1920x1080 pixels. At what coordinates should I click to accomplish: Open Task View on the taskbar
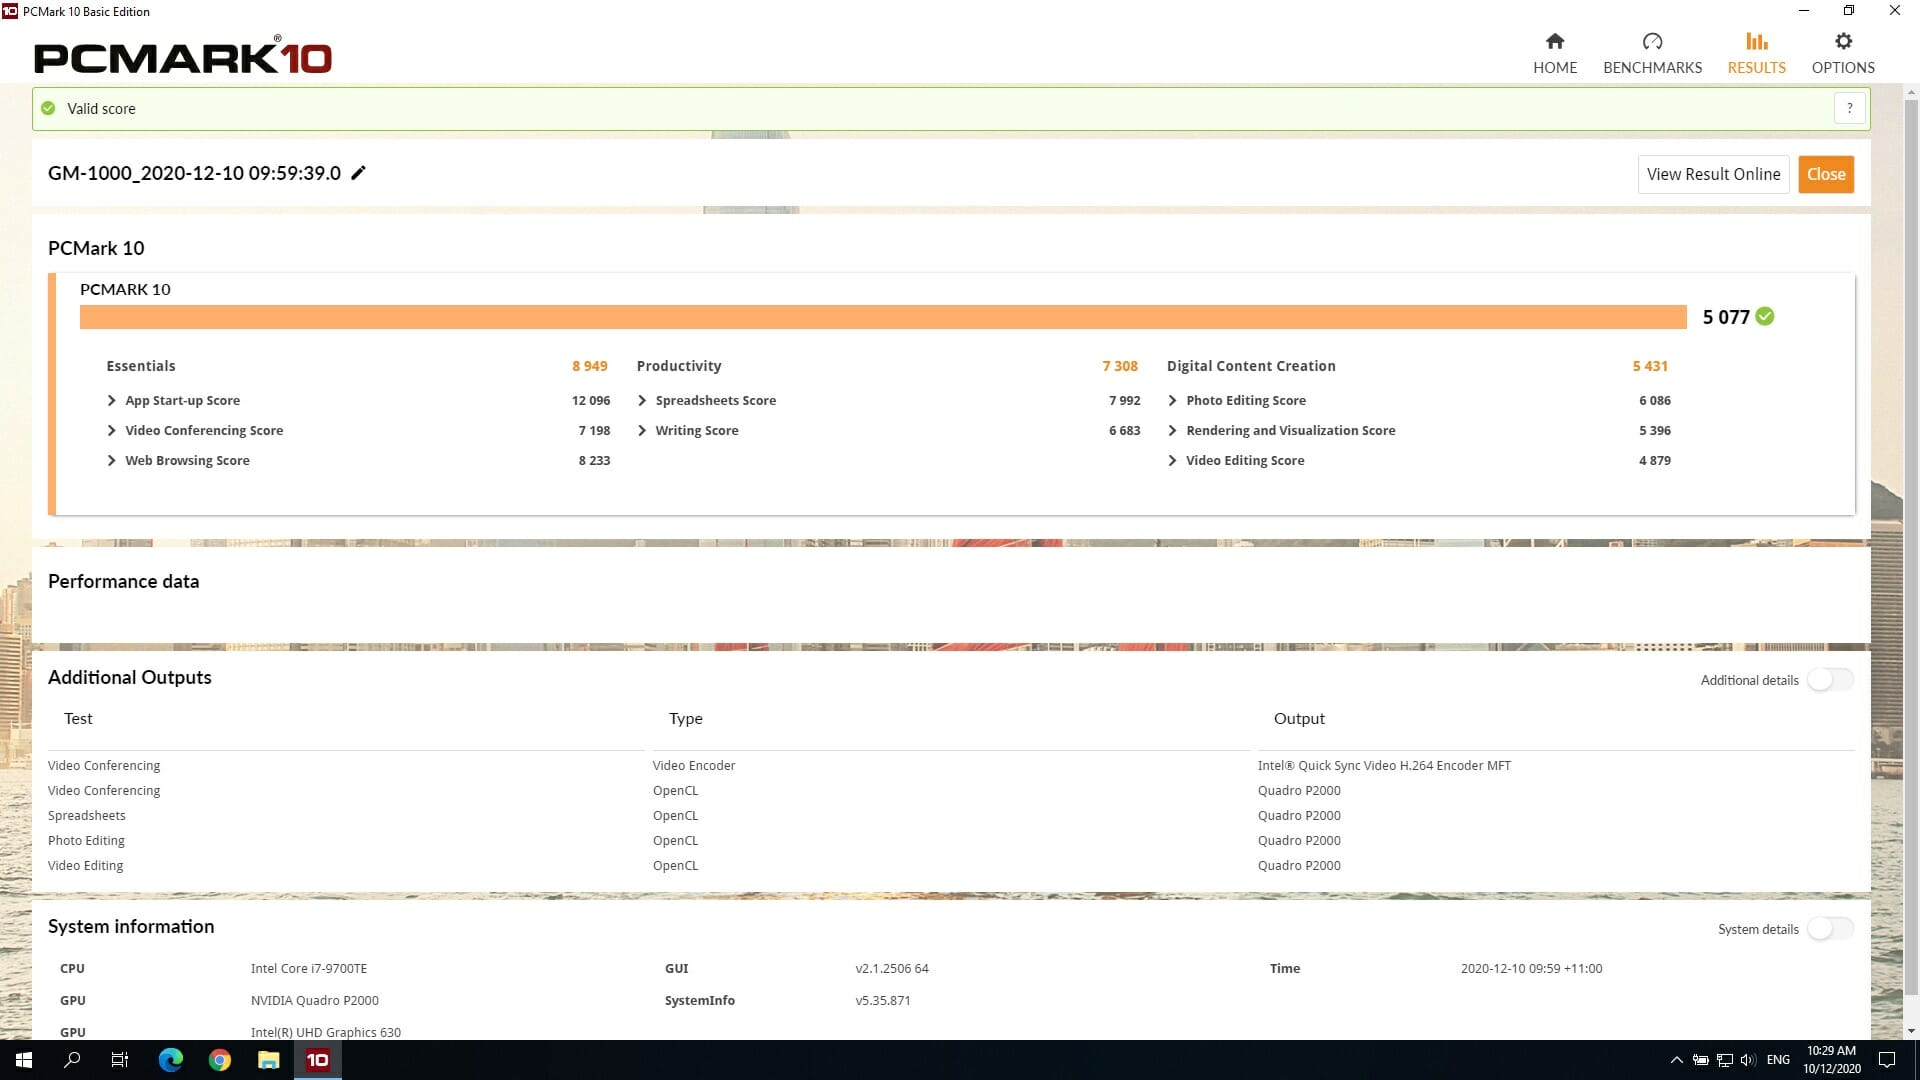point(120,1060)
